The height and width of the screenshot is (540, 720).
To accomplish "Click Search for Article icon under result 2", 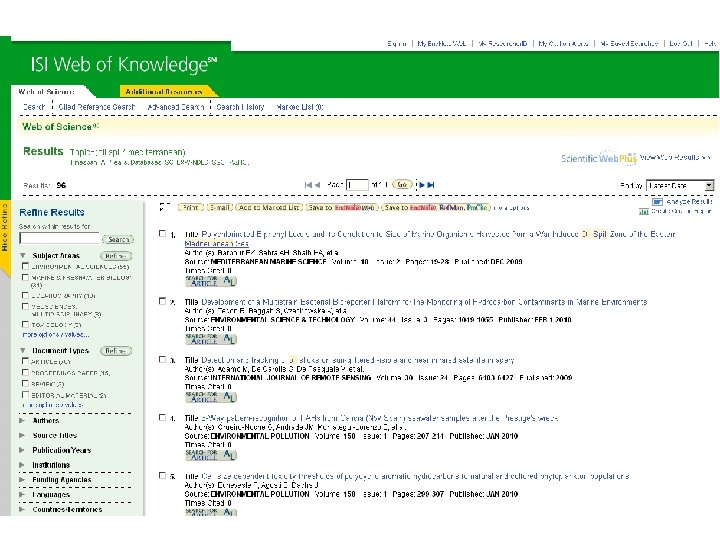I will (211, 339).
